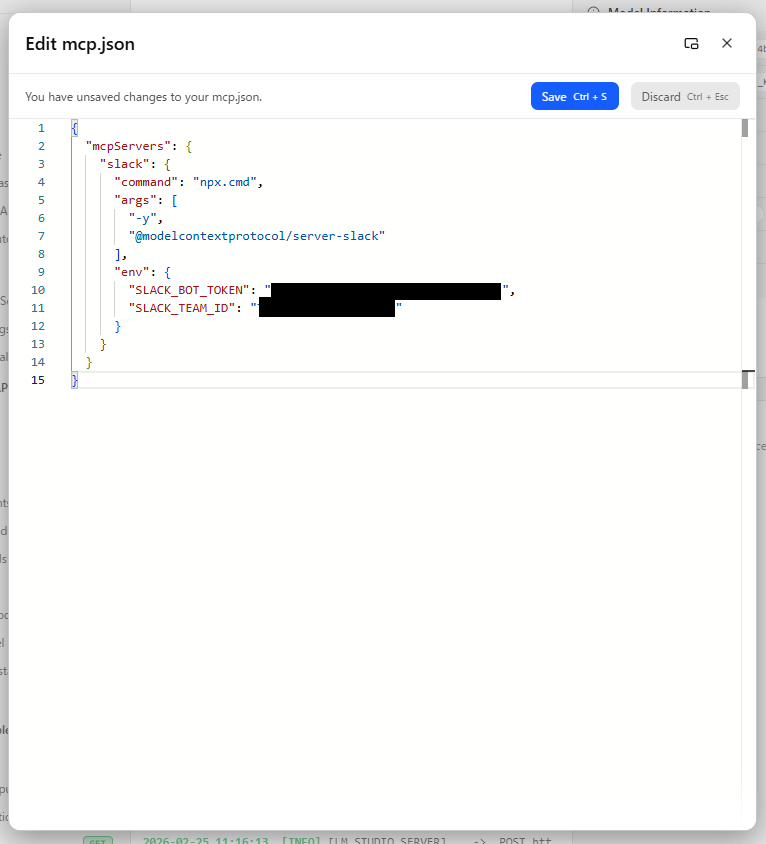The height and width of the screenshot is (844, 766).
Task: Click line number 10 in the gutter
Action: (x=38, y=290)
